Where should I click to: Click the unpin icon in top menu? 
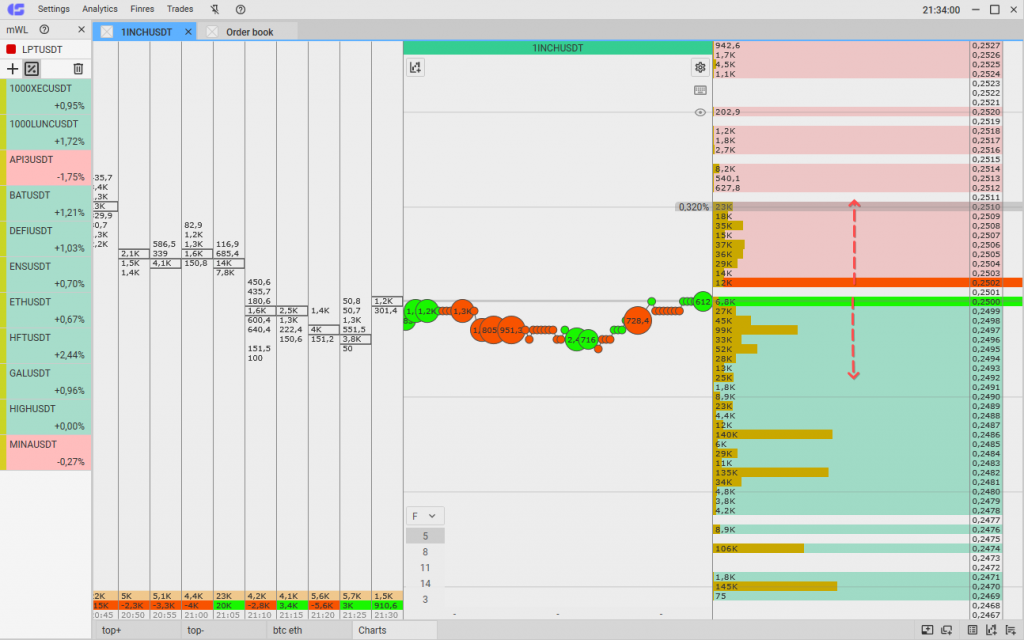(213, 9)
